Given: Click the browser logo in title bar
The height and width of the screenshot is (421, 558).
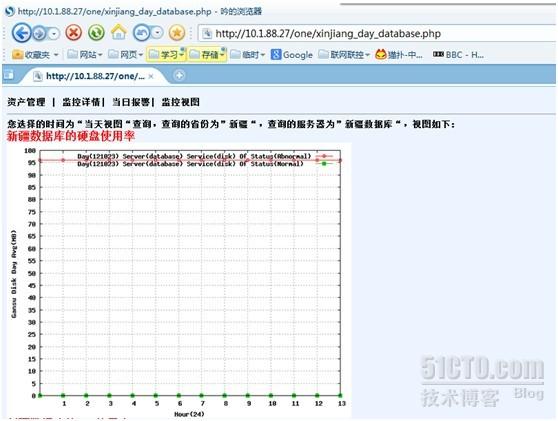Looking at the screenshot, I should tap(10, 11).
